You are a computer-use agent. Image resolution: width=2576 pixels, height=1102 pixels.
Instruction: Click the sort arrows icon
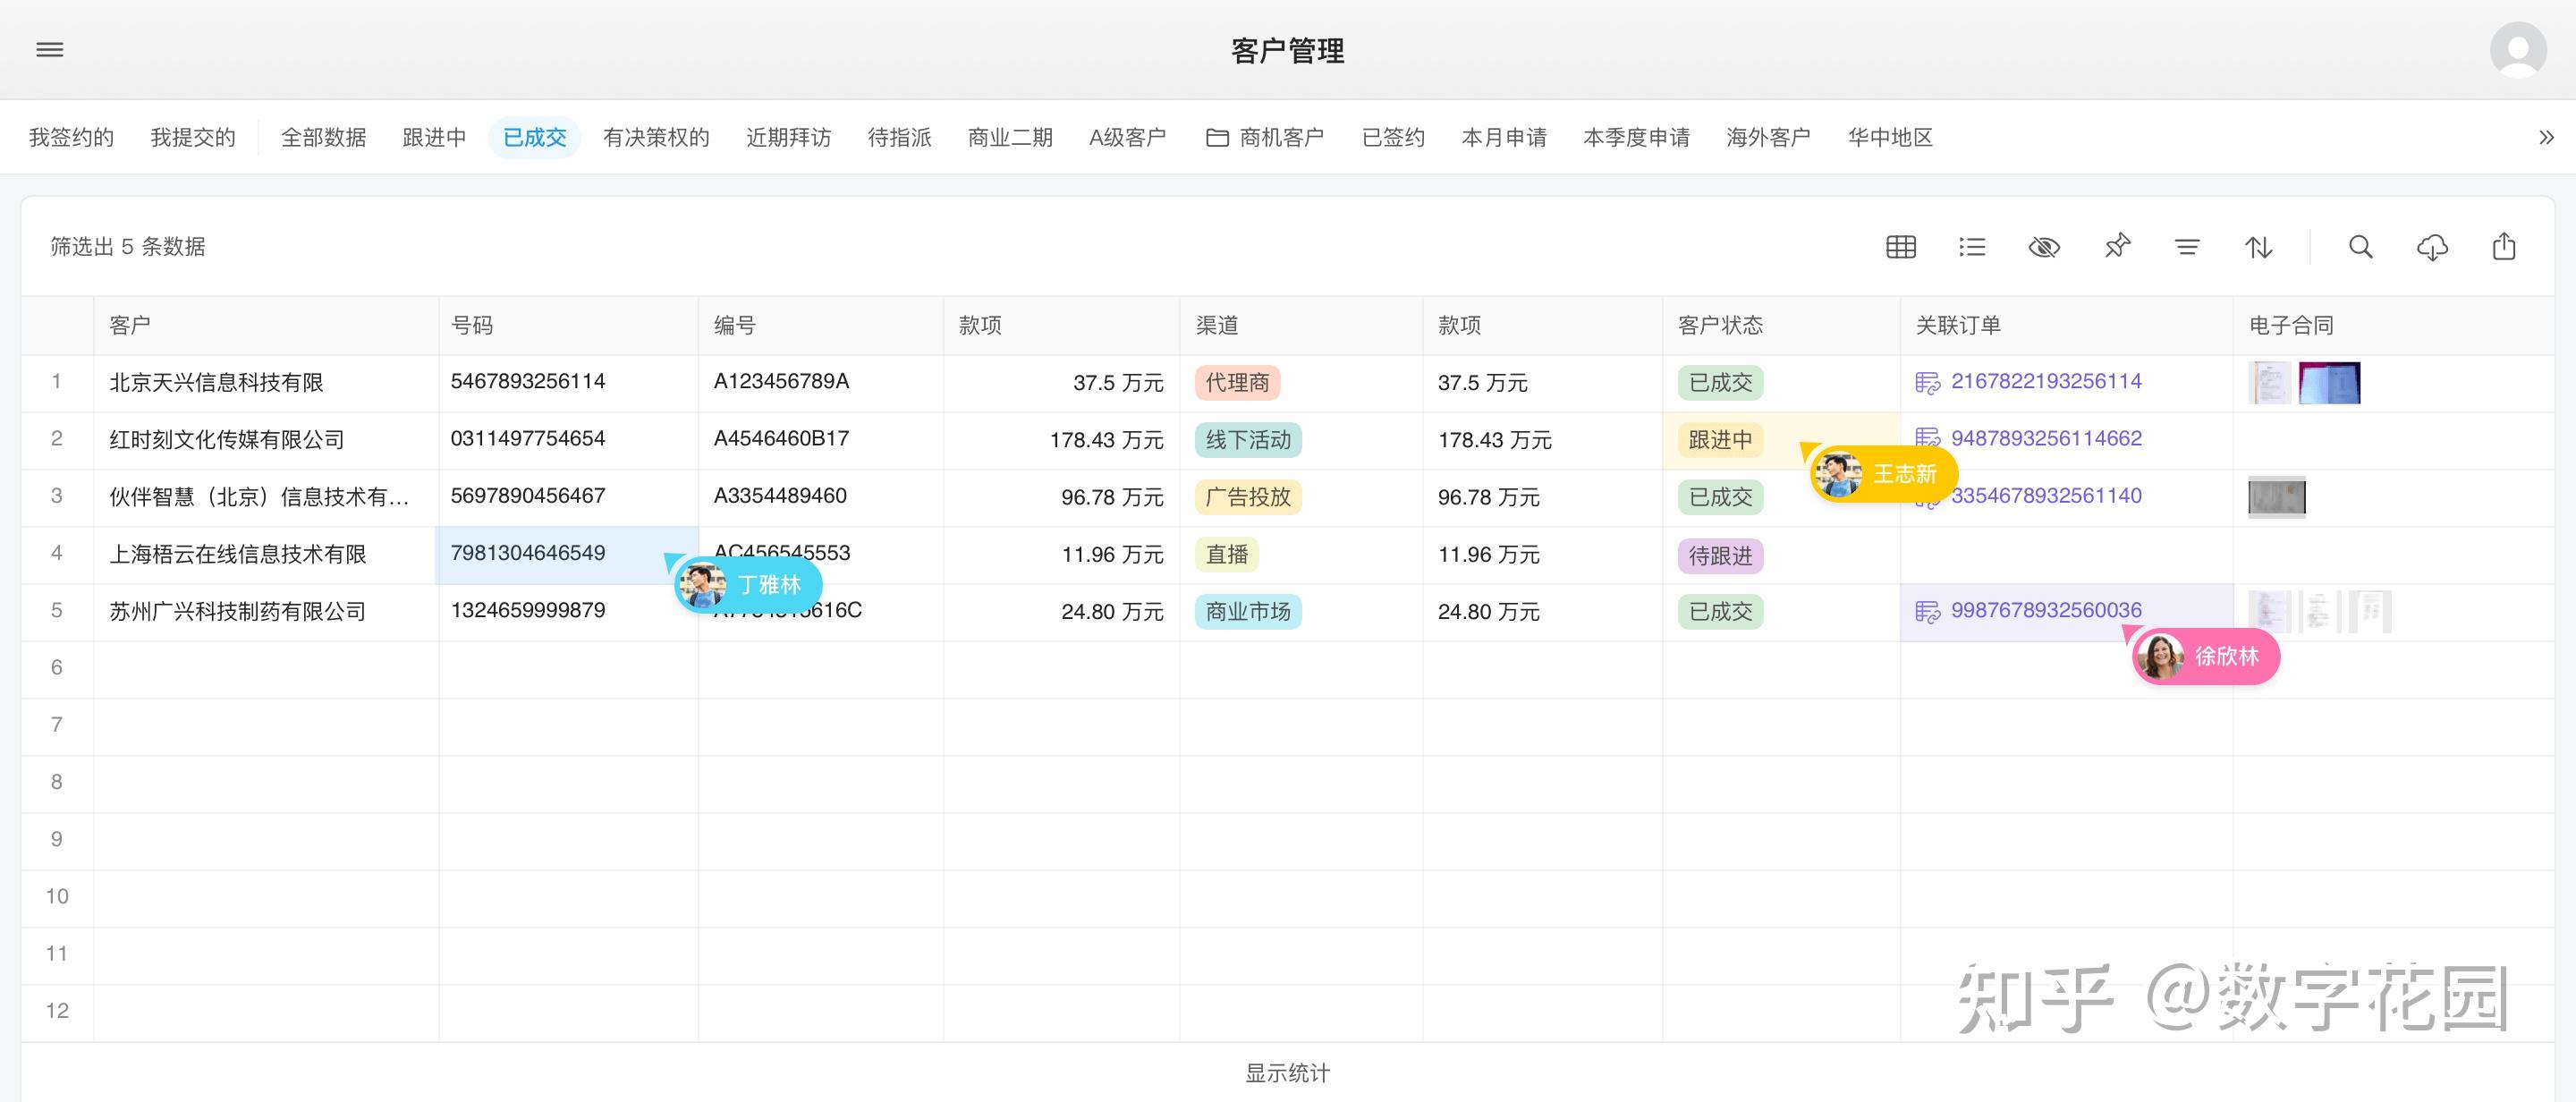2258,247
